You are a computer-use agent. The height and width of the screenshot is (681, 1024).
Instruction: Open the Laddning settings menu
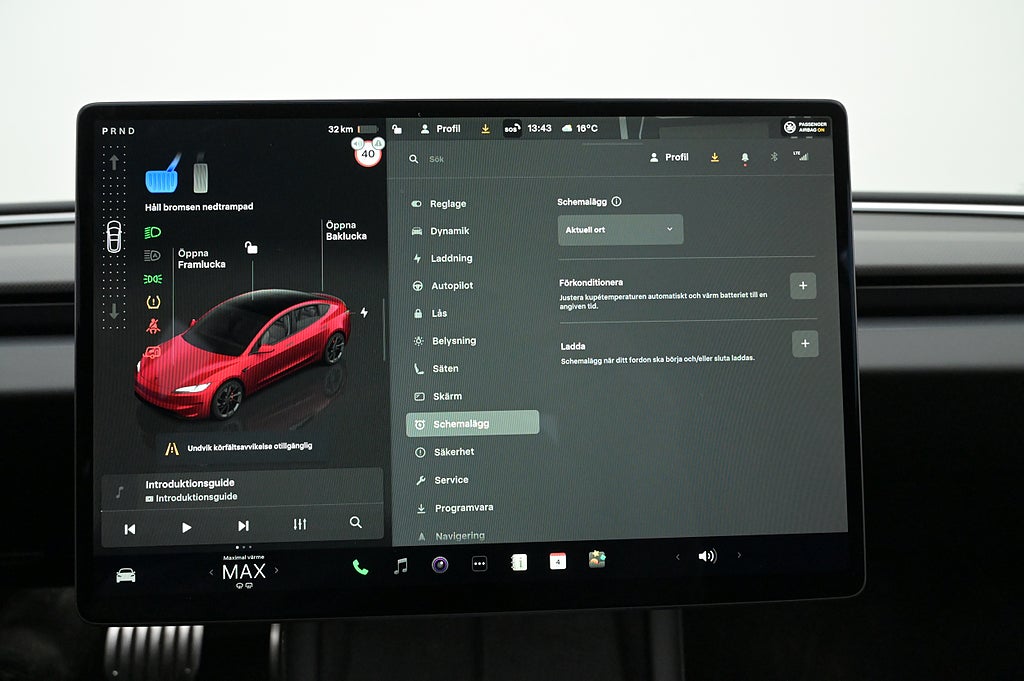pos(451,259)
